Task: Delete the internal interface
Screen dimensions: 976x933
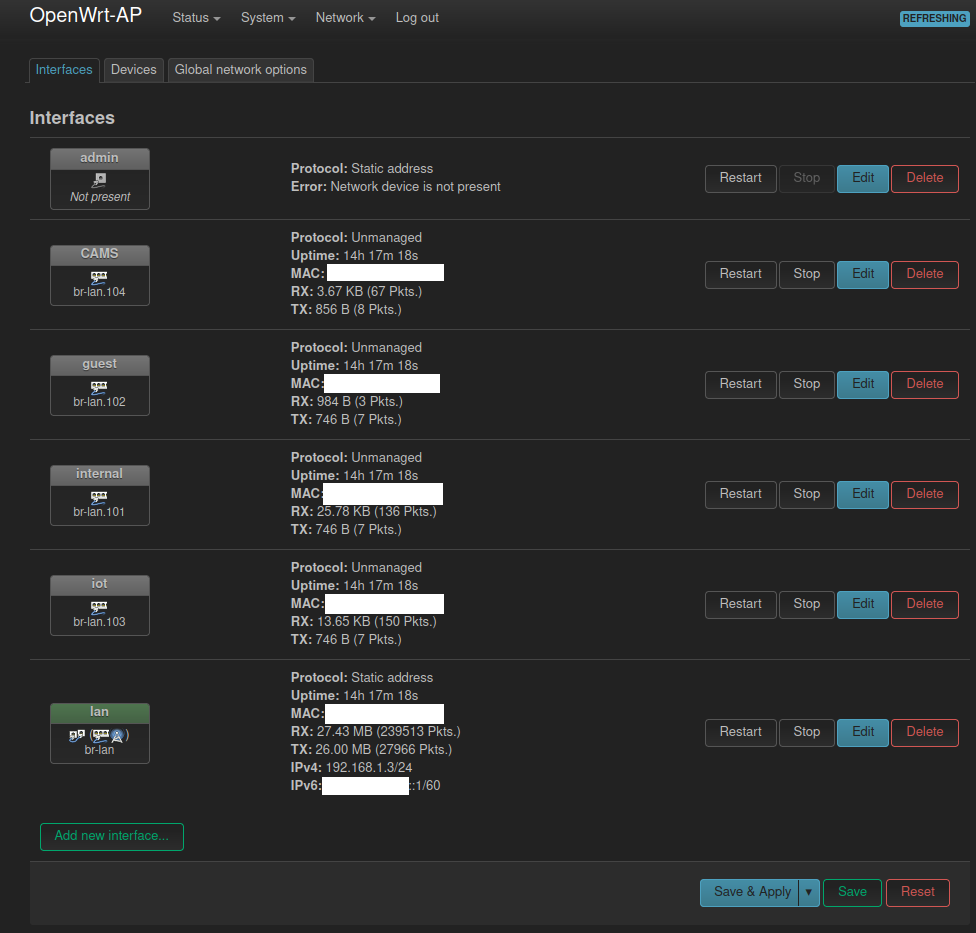Action: (924, 494)
